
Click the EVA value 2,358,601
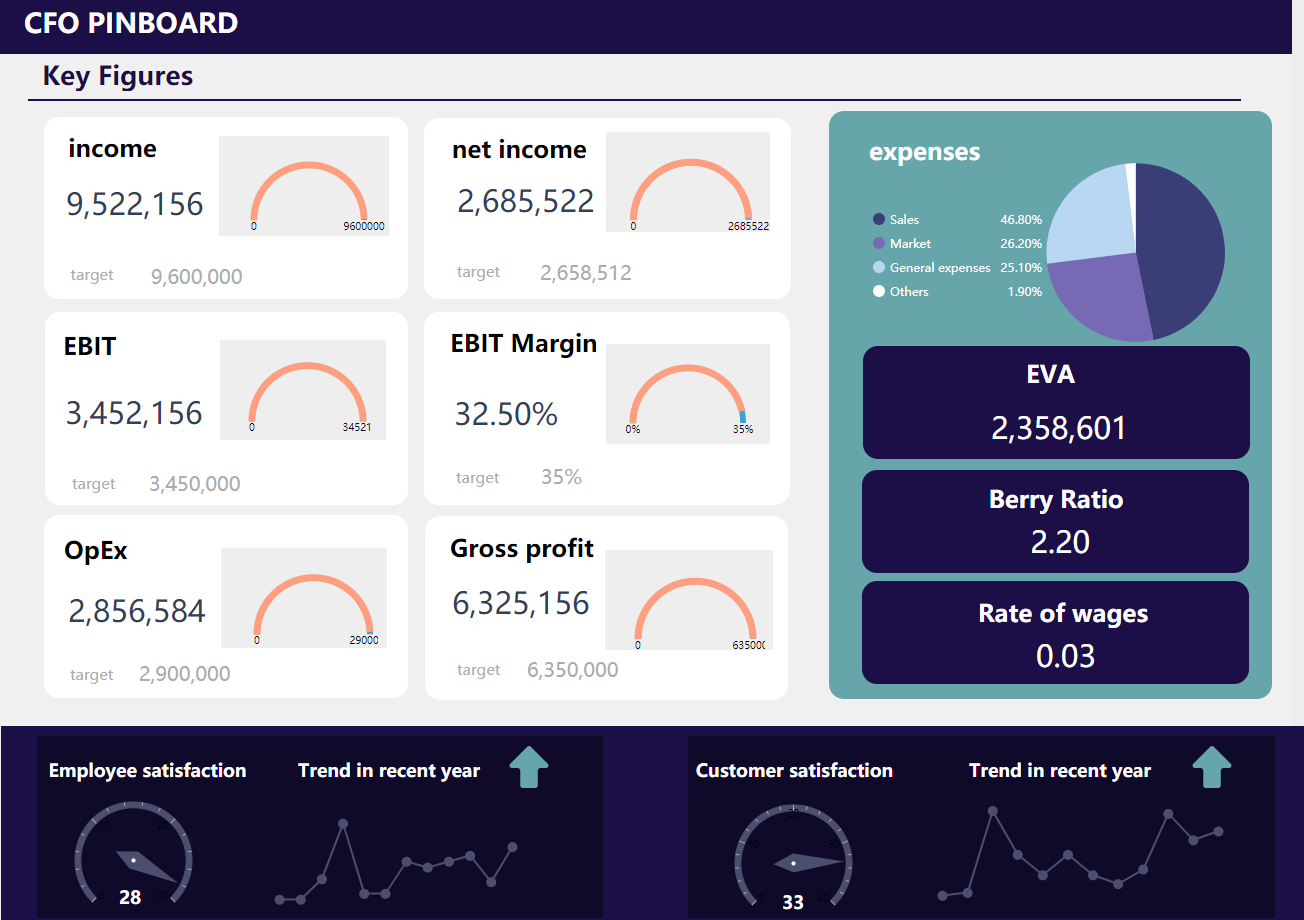pos(1059,428)
